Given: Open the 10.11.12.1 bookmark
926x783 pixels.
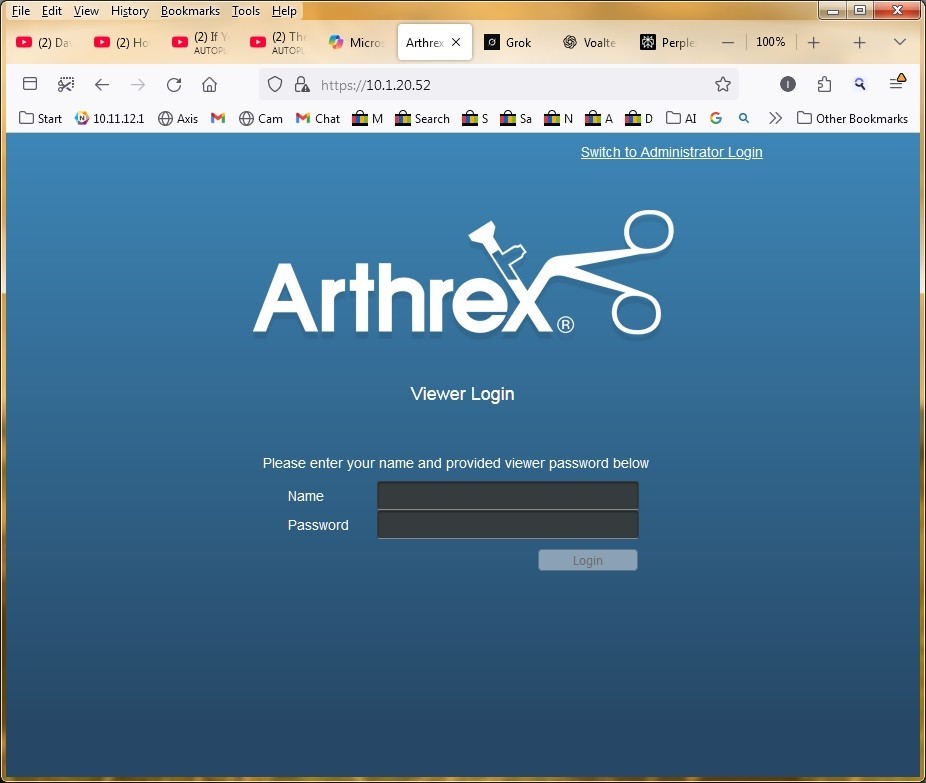Looking at the screenshot, I should point(109,119).
